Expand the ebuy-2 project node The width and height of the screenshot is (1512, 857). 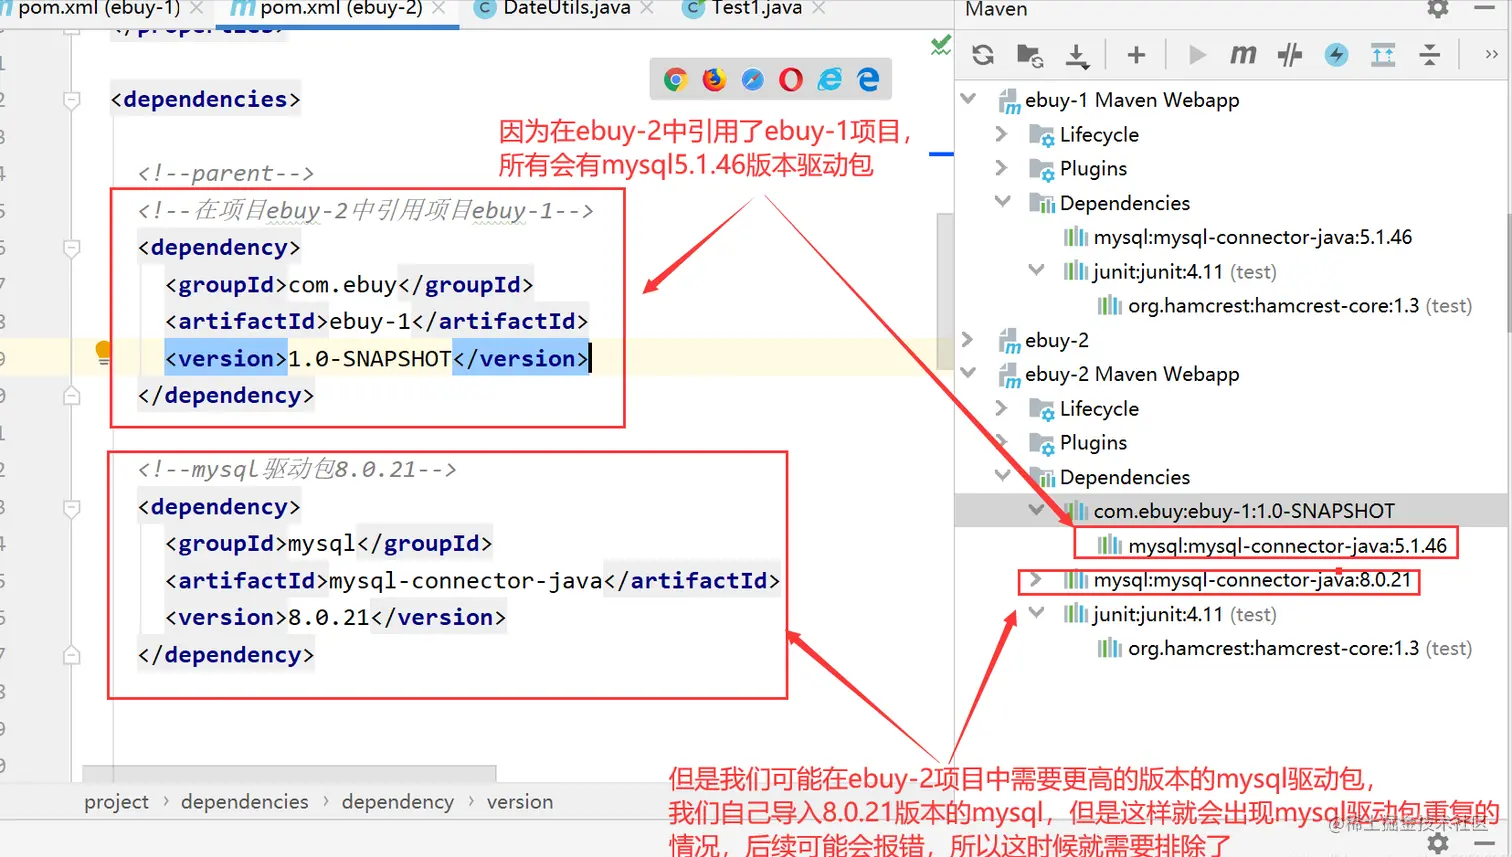pos(968,340)
